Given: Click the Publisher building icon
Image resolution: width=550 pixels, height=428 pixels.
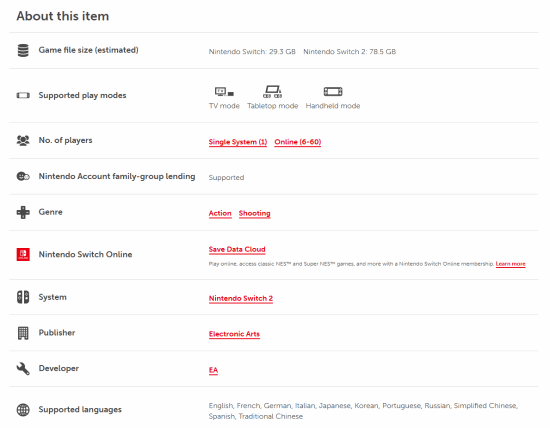Looking at the screenshot, I should (23, 333).
